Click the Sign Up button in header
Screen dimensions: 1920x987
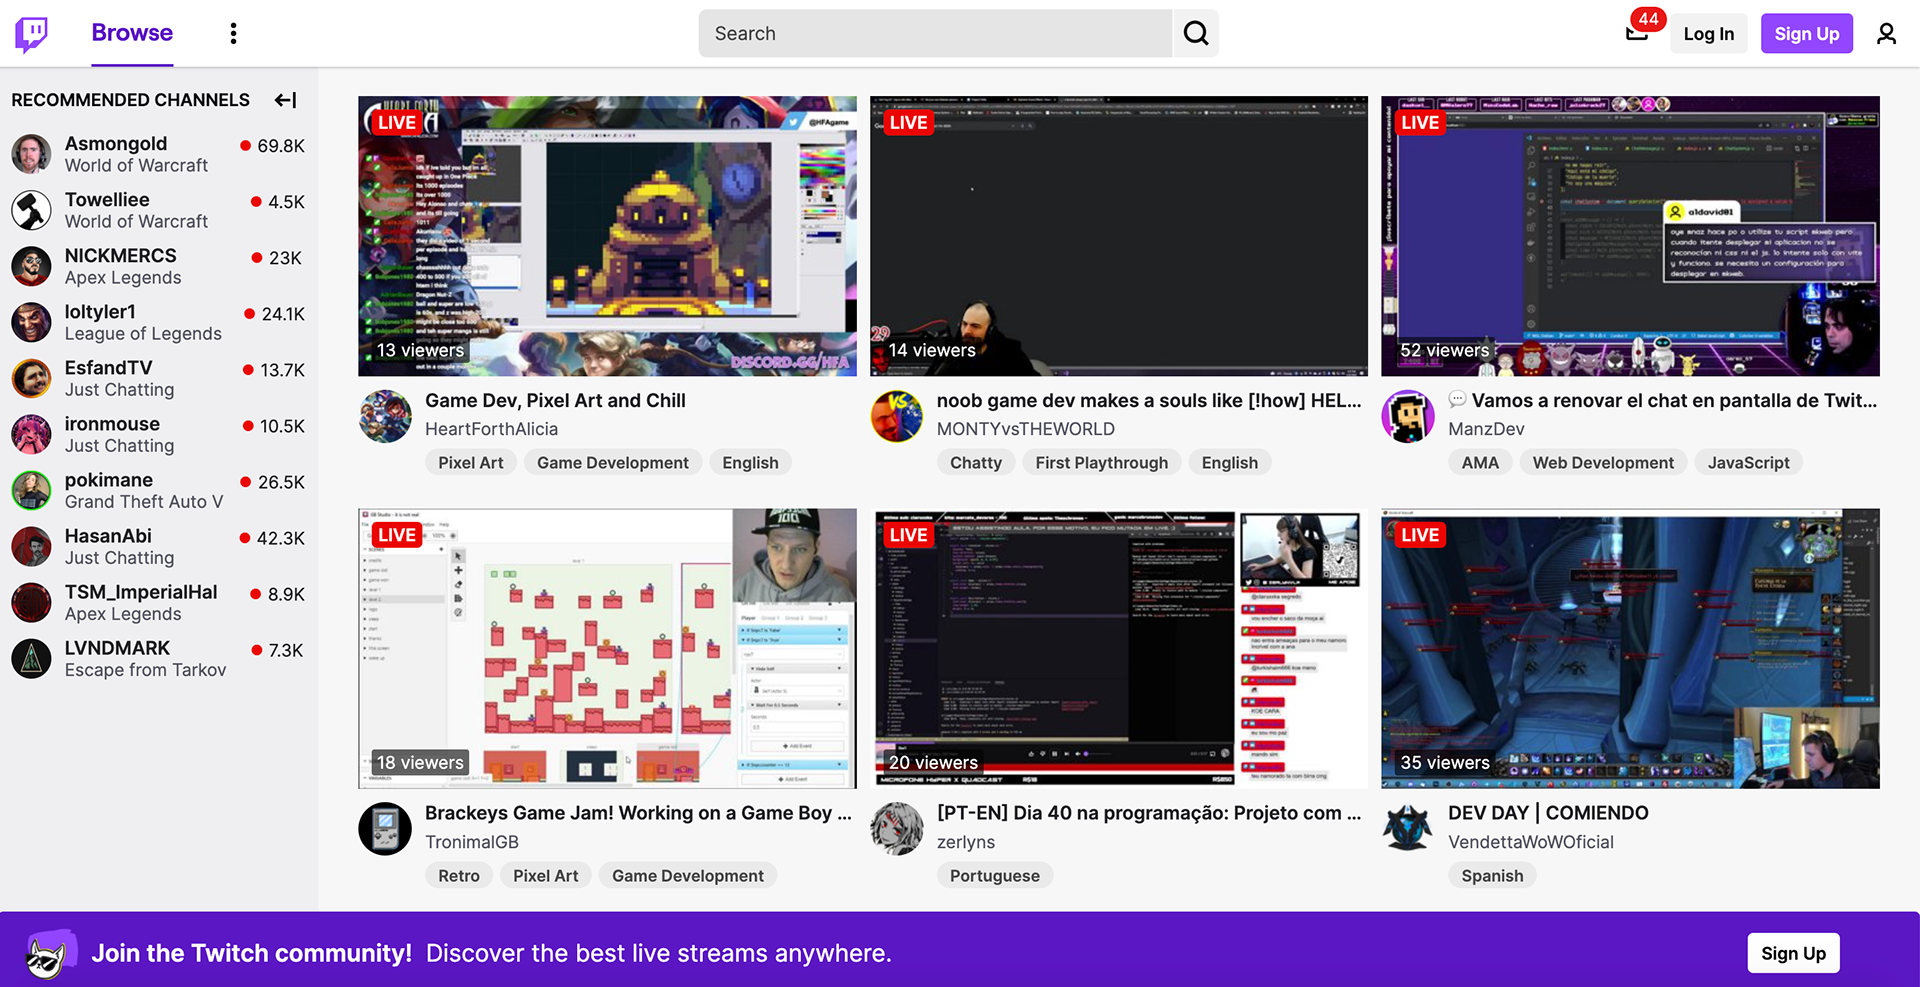(1807, 33)
